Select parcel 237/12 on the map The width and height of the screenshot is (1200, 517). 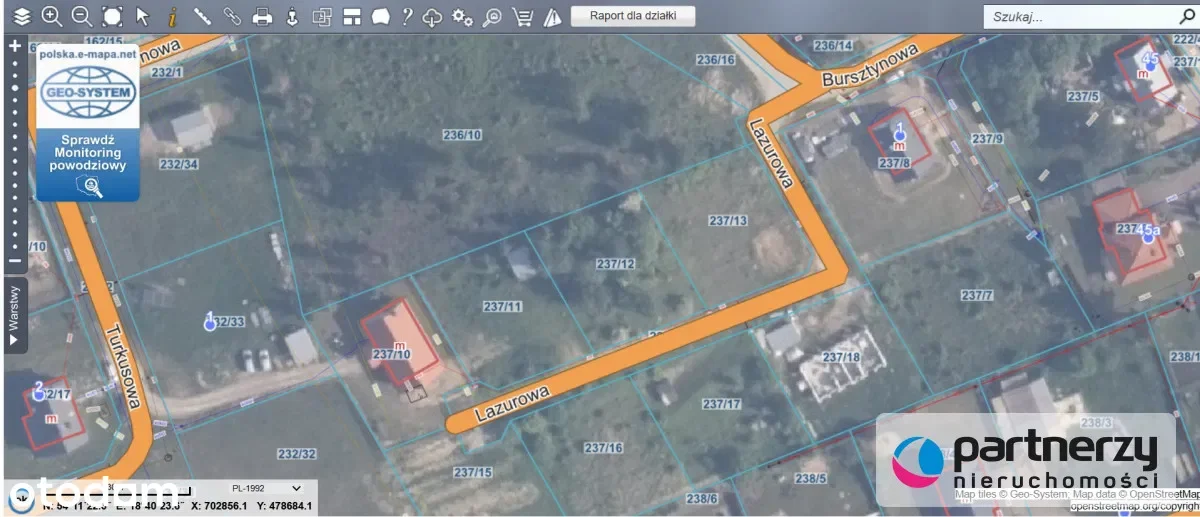click(615, 264)
